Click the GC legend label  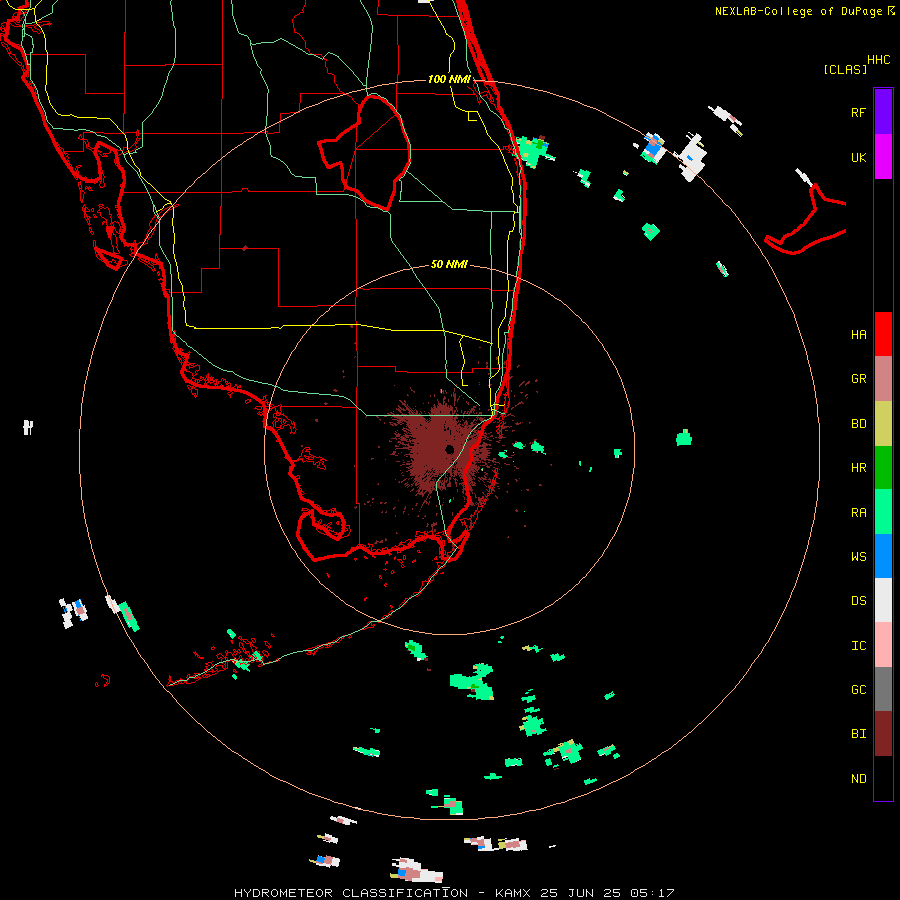(x=858, y=689)
